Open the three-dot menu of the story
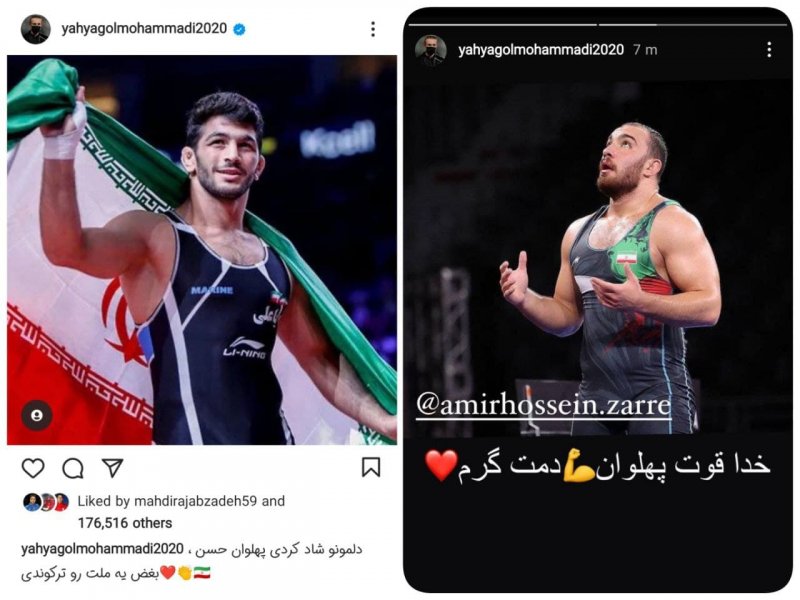 tap(769, 49)
